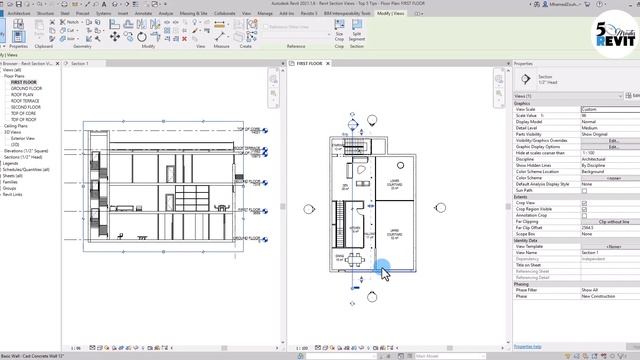
Task: Open the Collaborate ribbon tab
Action: pyautogui.click(x=225, y=13)
